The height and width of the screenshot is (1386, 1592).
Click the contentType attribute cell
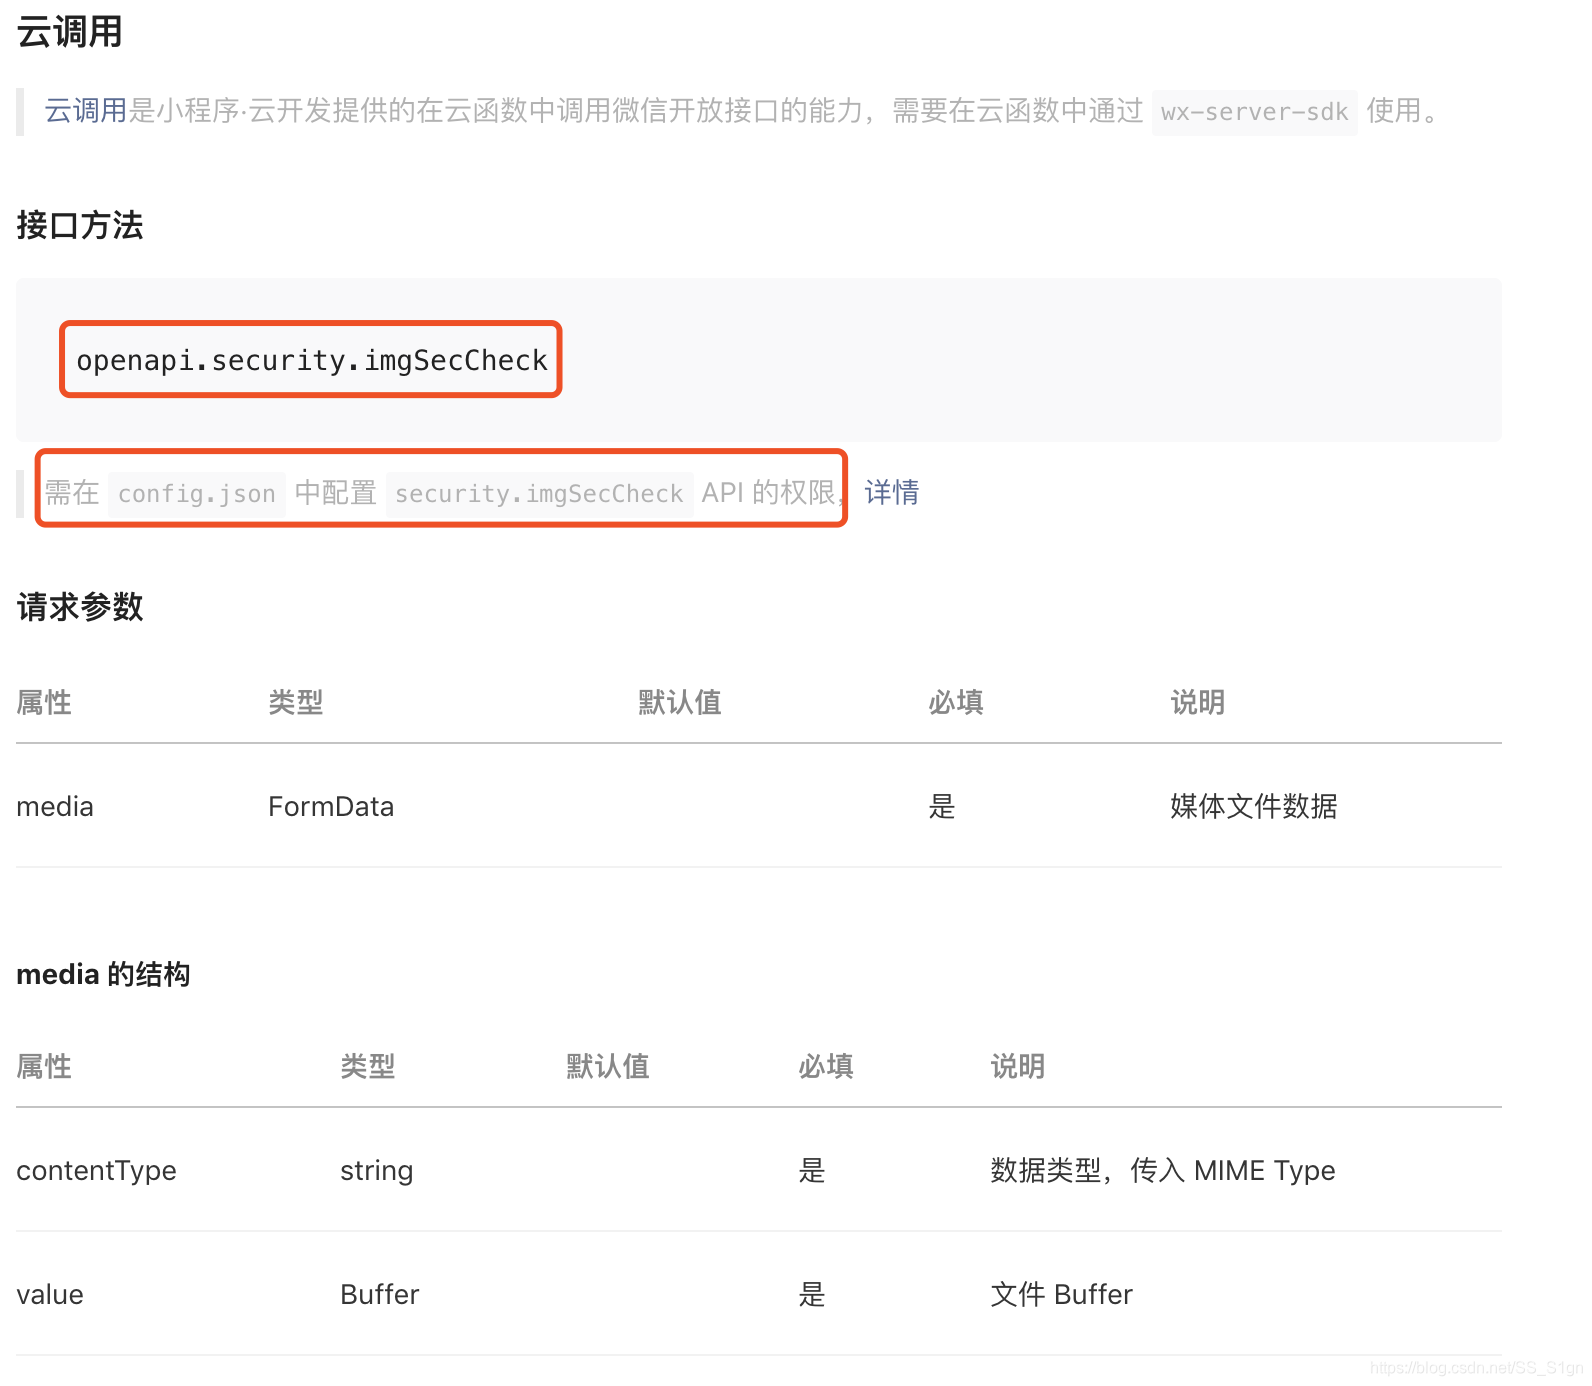click(97, 1170)
